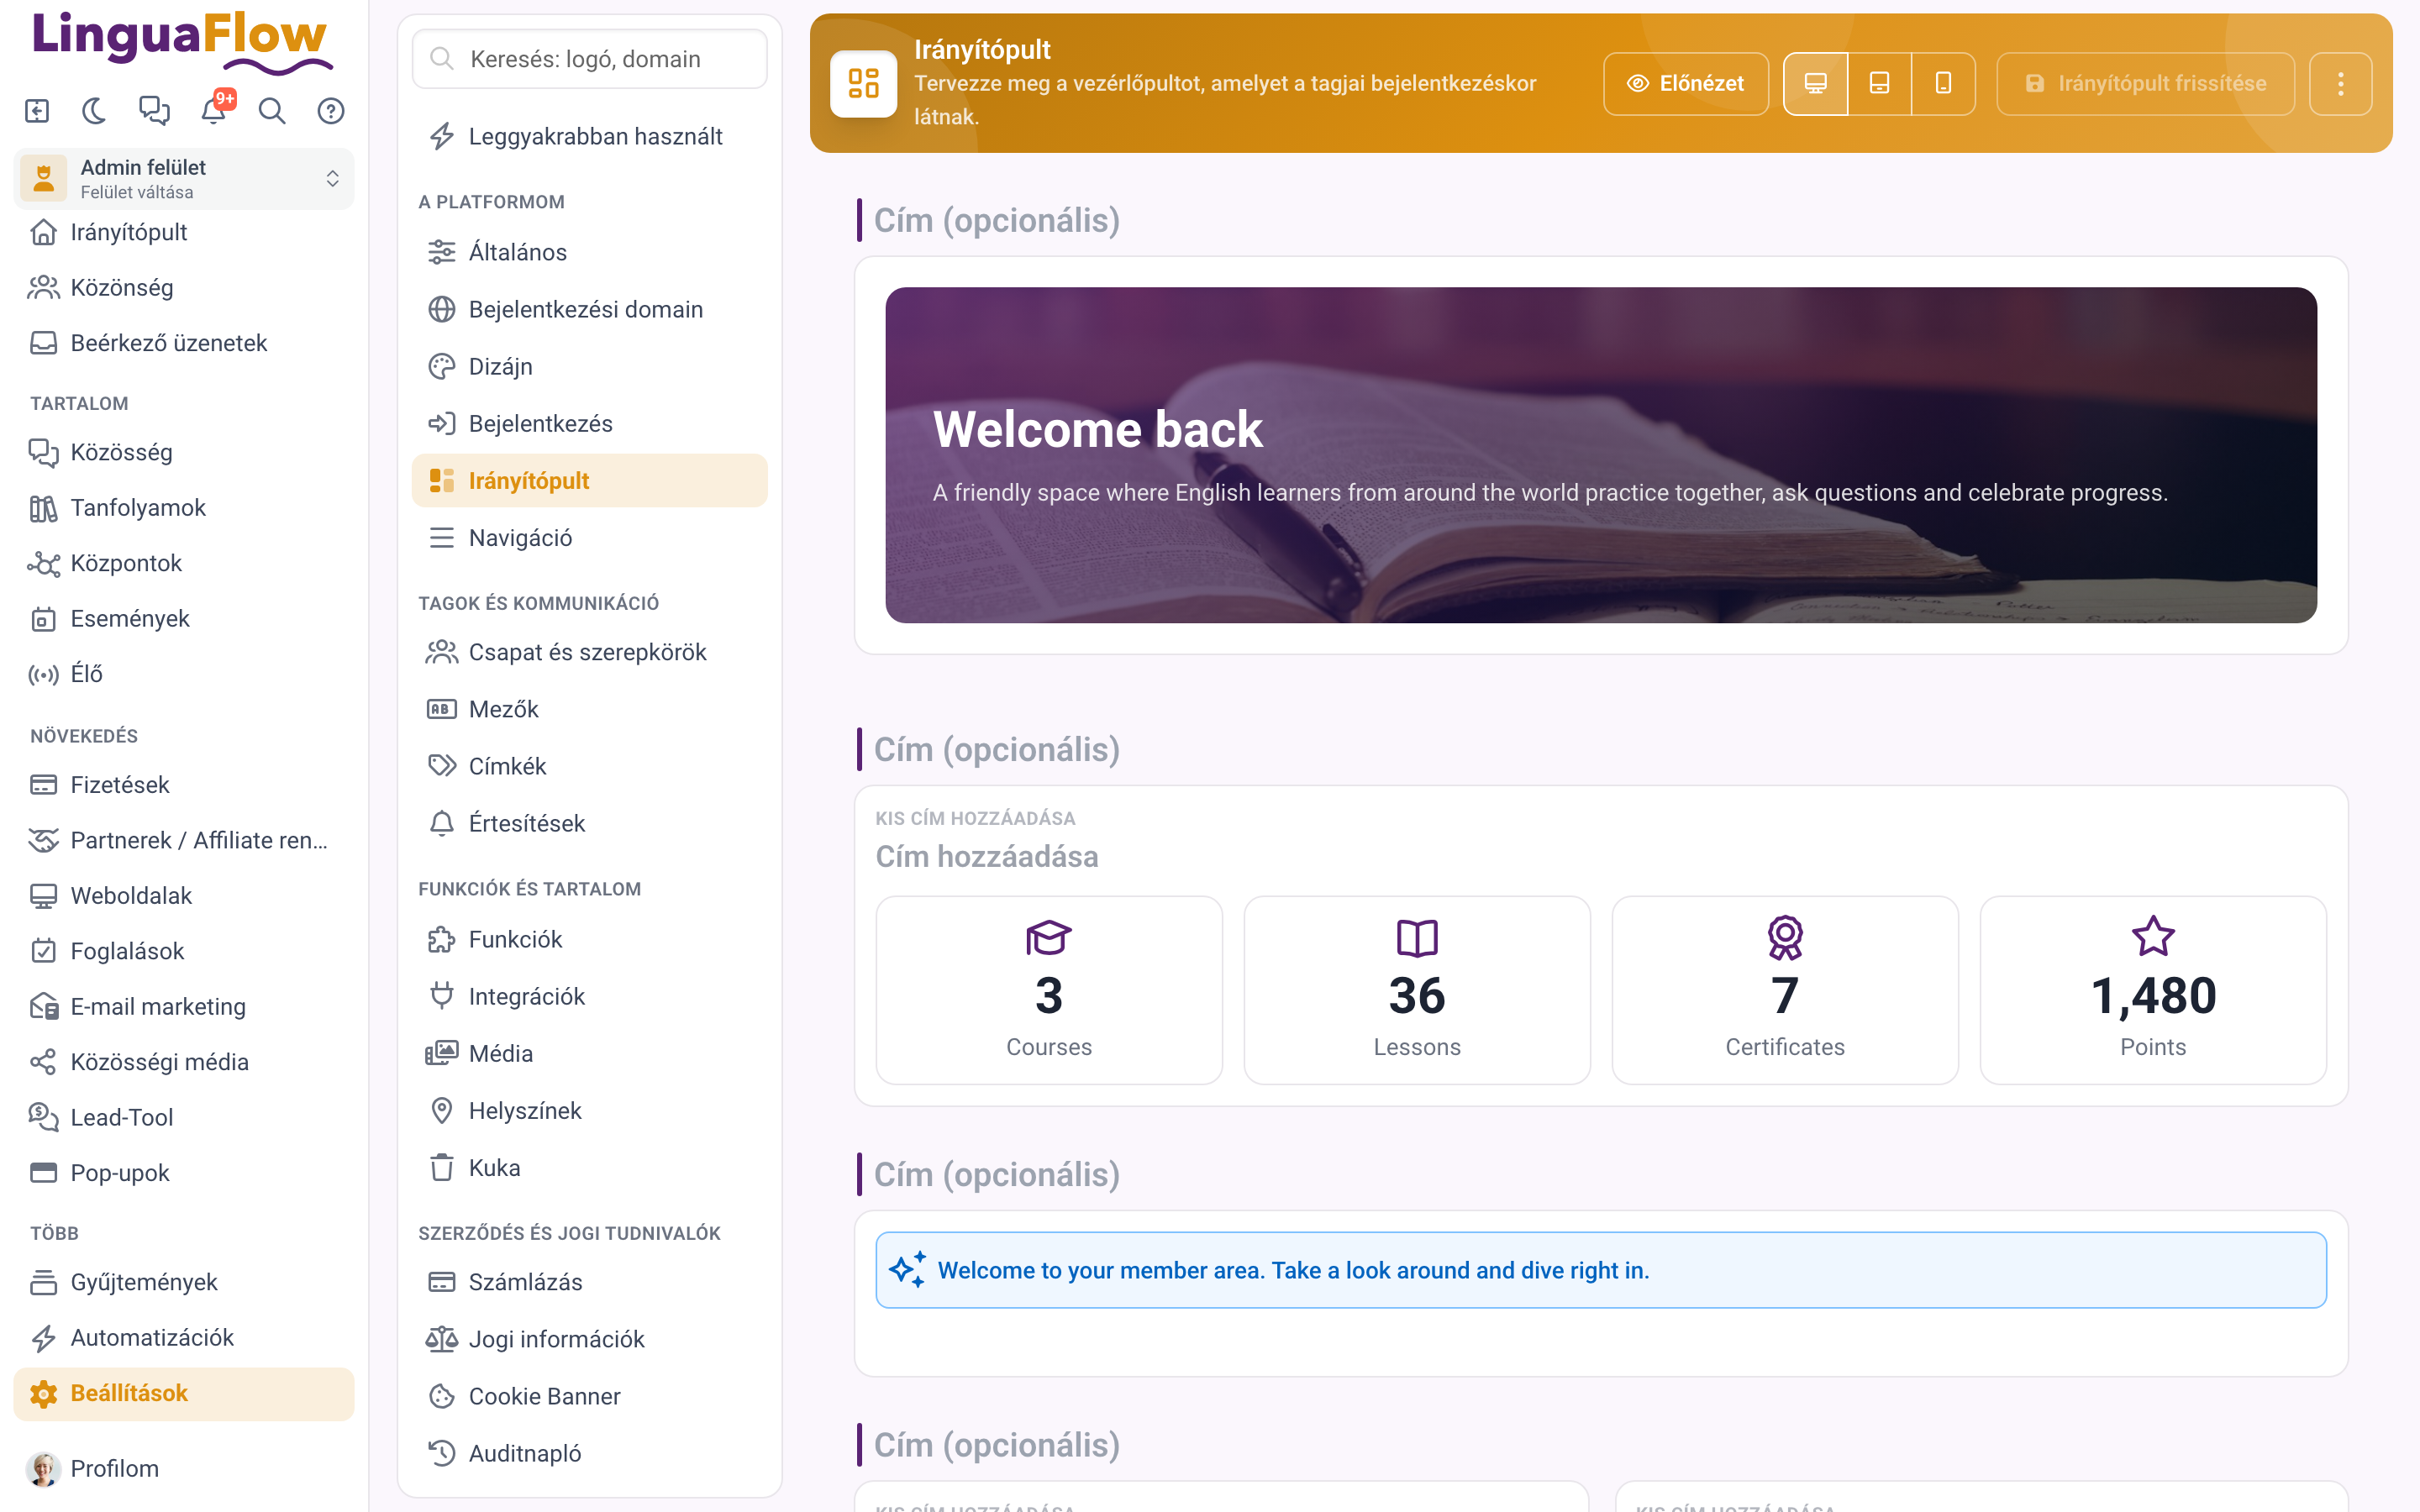Open Helyszínek locations settings
The image size is (2420, 1512).
click(x=590, y=1110)
